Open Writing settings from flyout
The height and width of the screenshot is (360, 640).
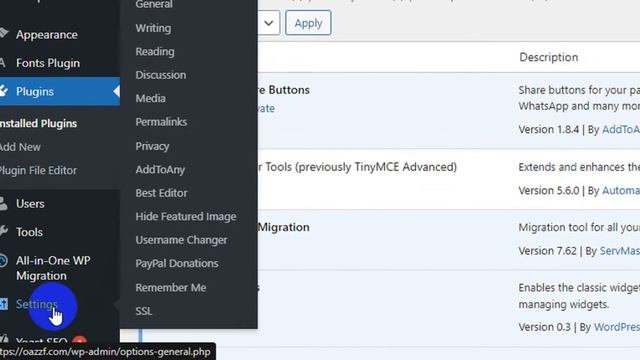click(x=153, y=28)
